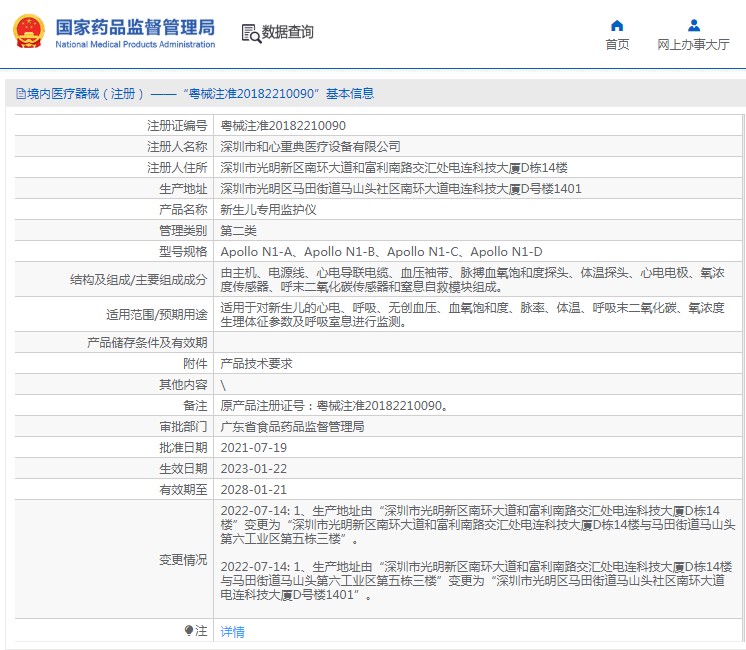The image size is (746, 650).
Task: Click the 产品储存条件及有效期 row label
Action: 147,343
